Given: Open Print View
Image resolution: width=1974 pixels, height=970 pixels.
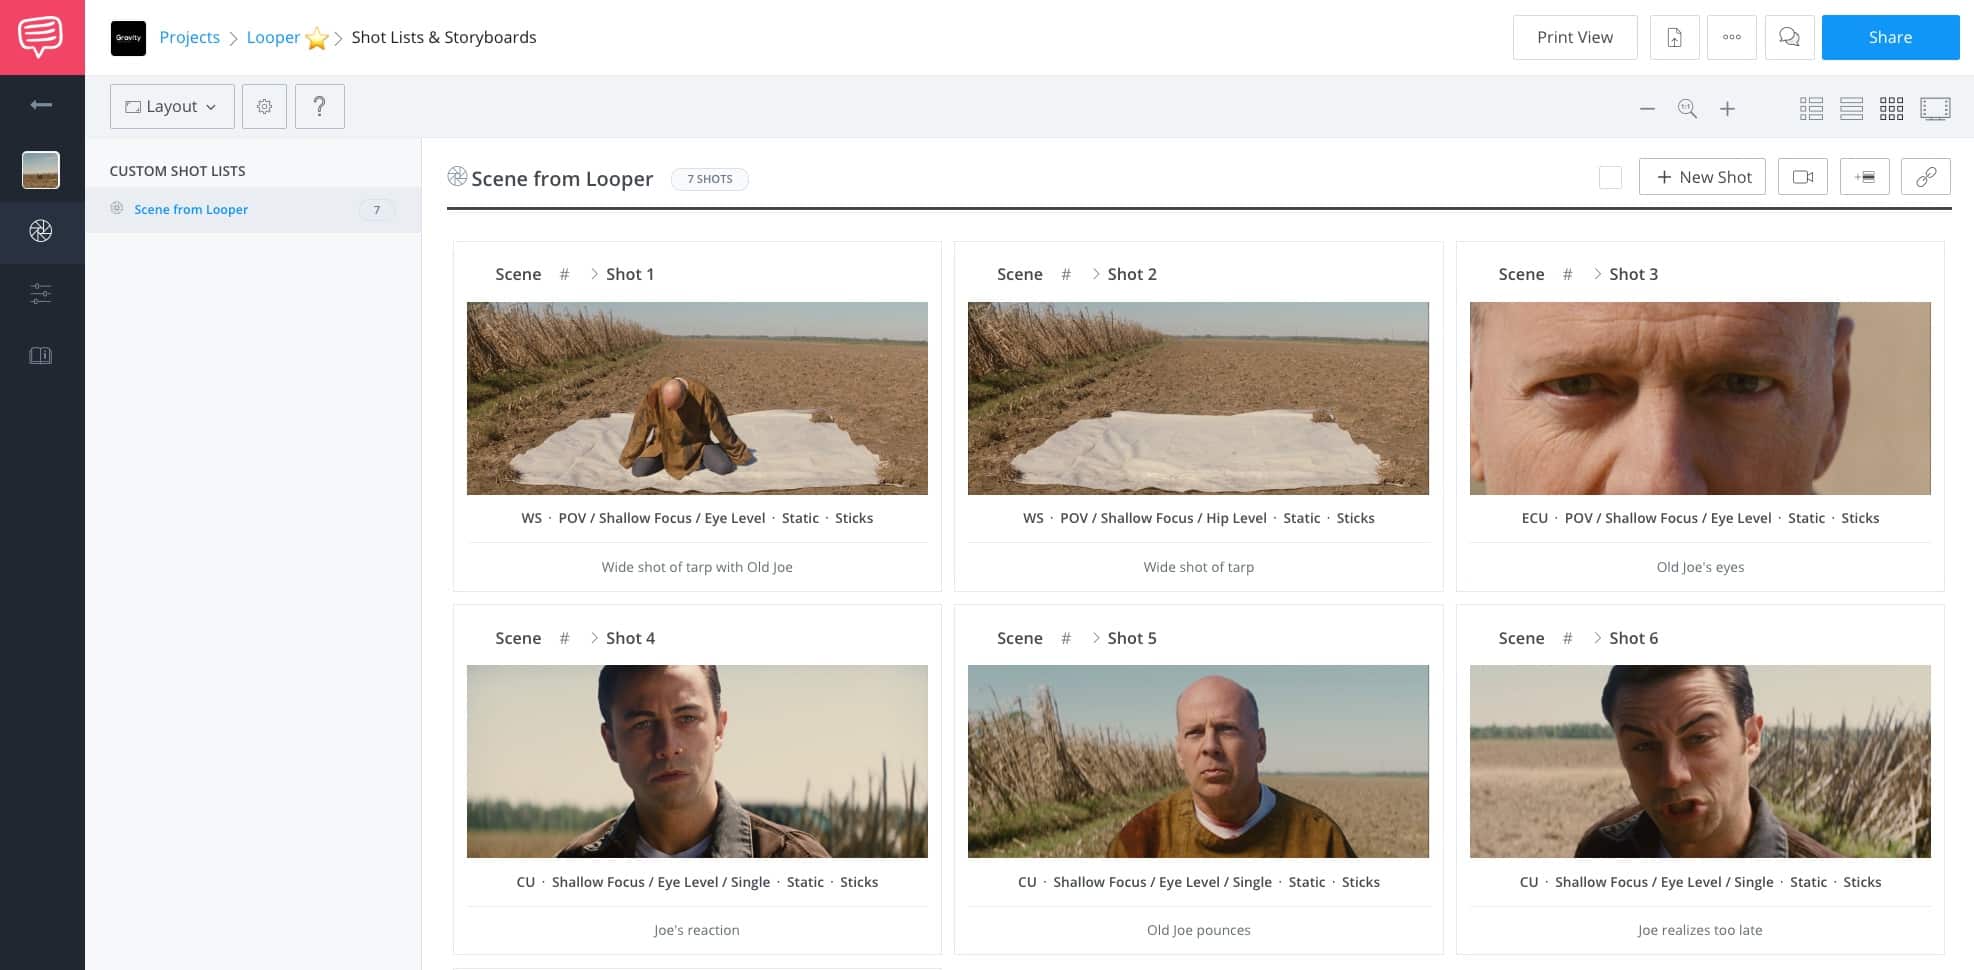Looking at the screenshot, I should pos(1575,37).
